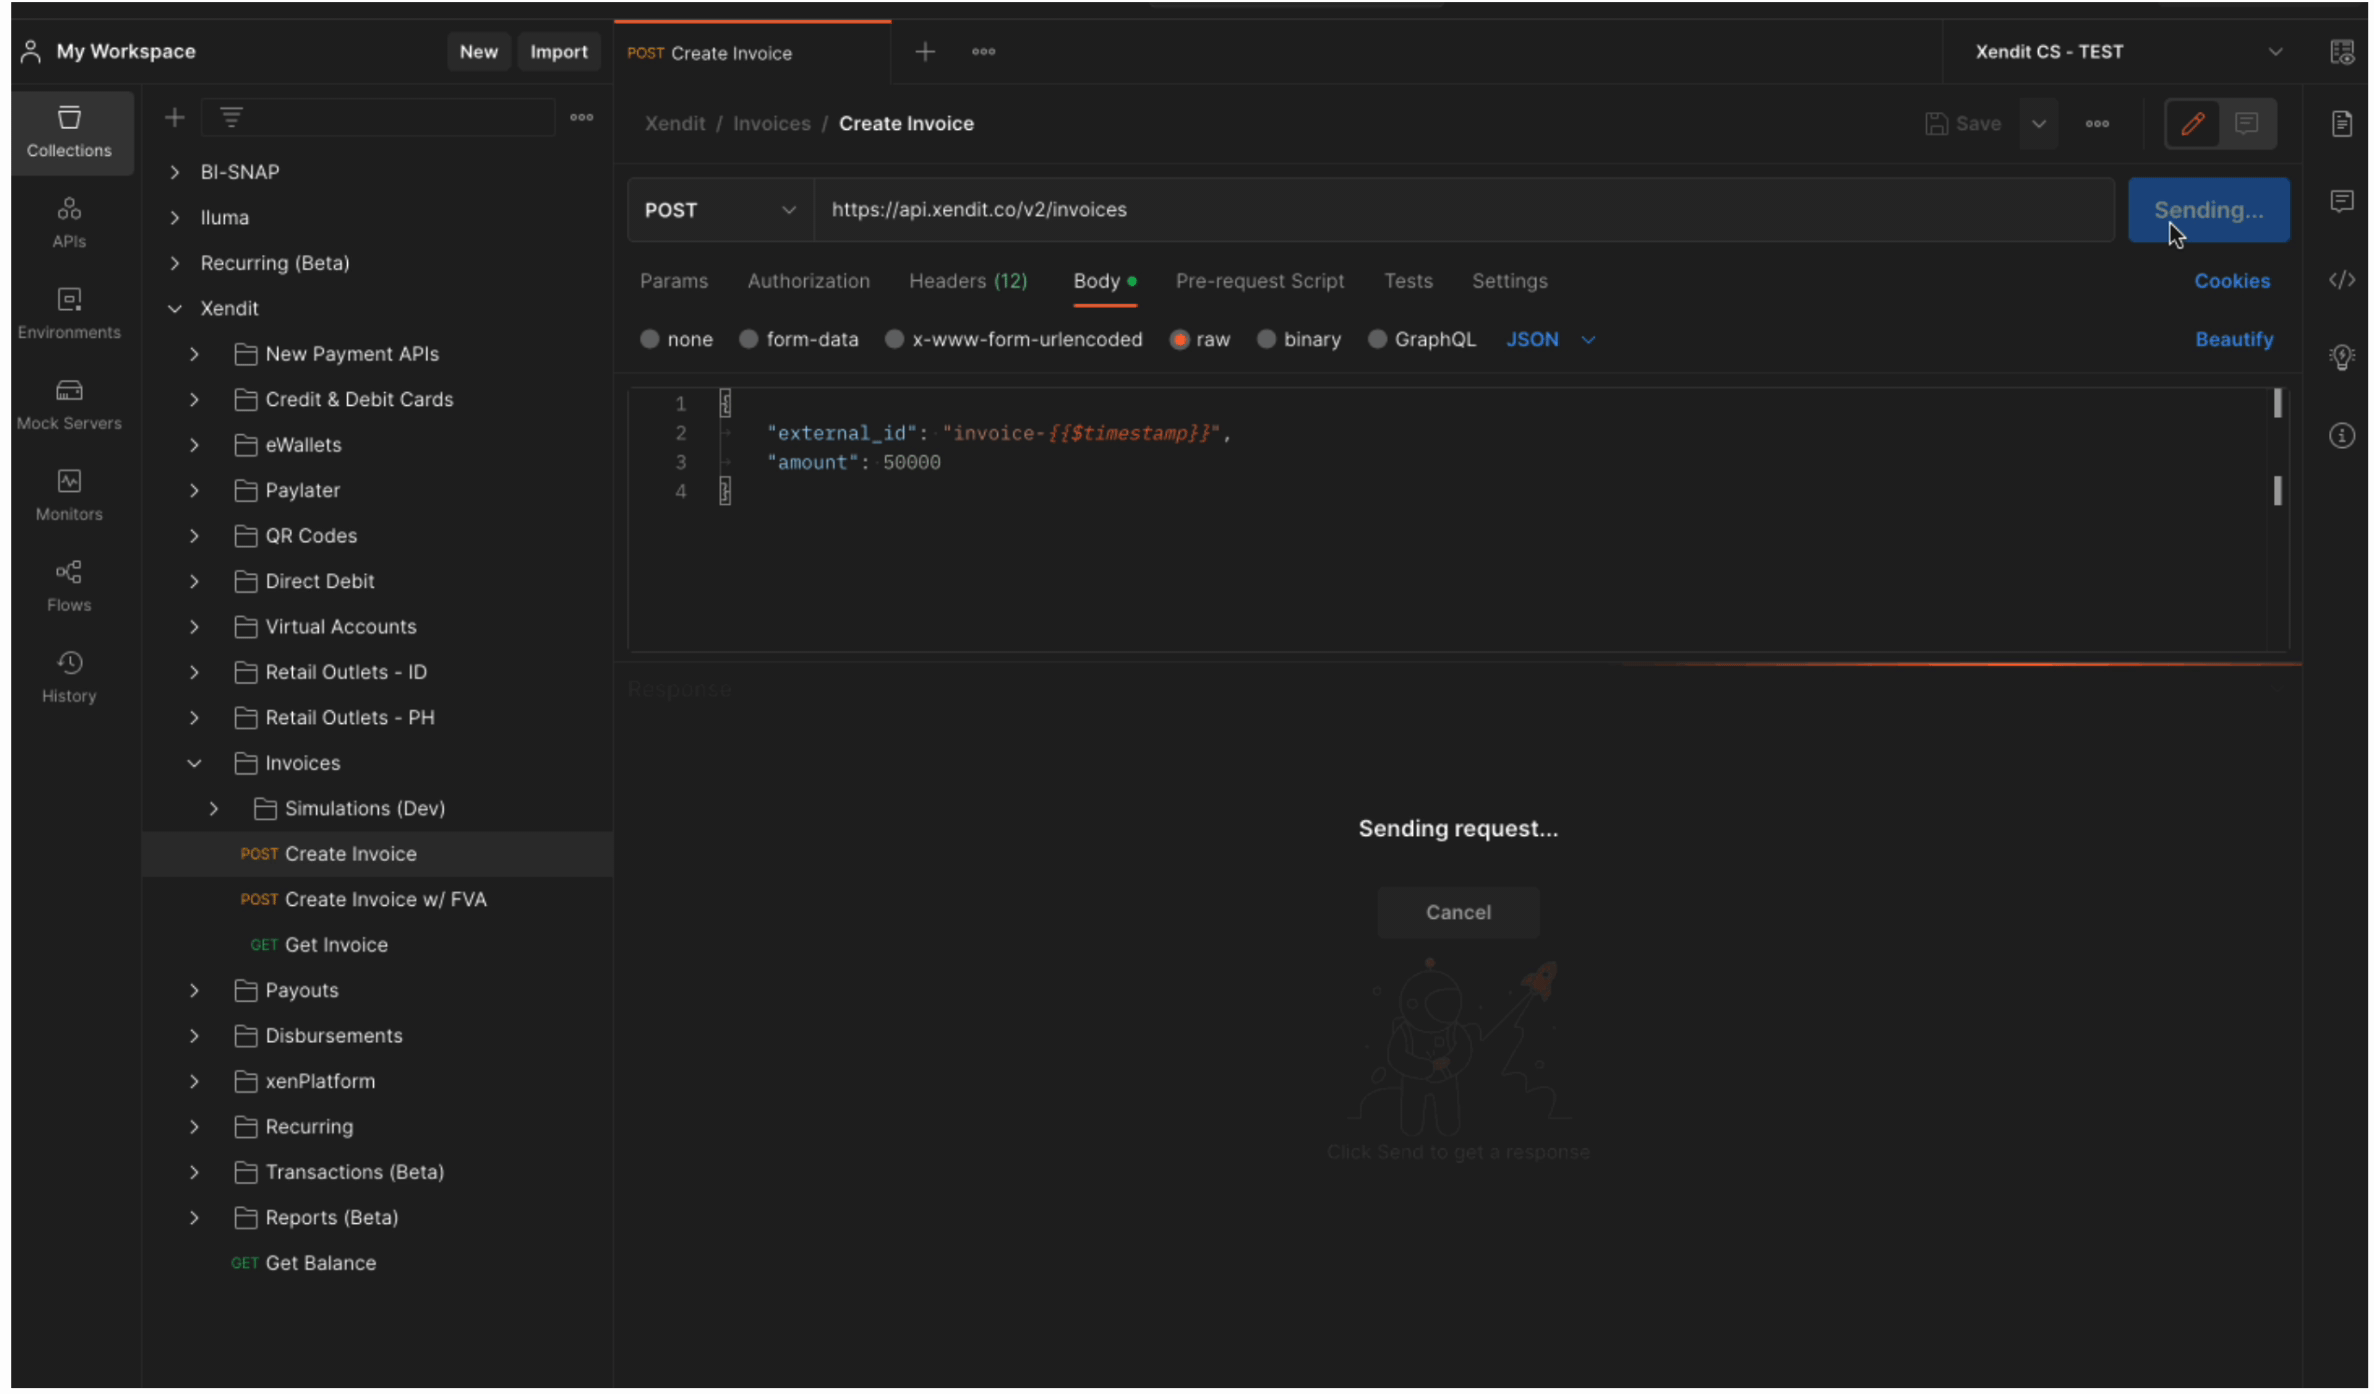The height and width of the screenshot is (1394, 2374).
Task: Open the Cookies link
Action: click(2231, 281)
